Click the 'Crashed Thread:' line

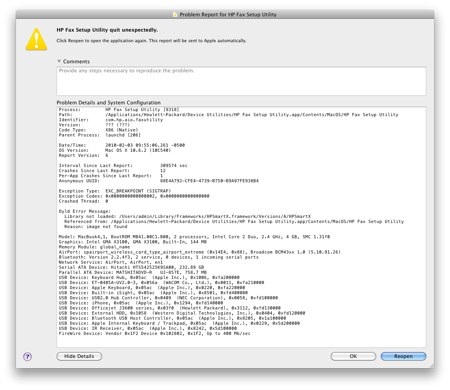(x=83, y=201)
